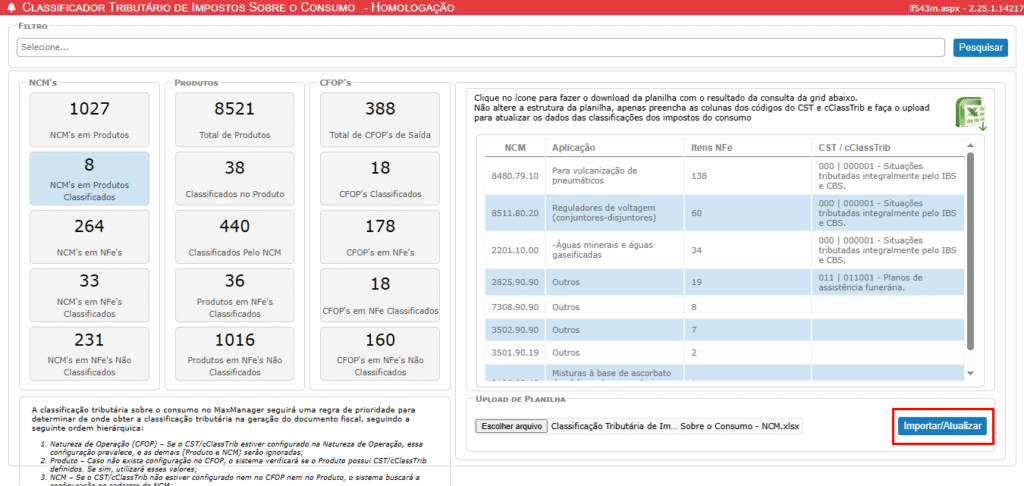
Task: Click the bell icon in the header
Action: coord(11,8)
